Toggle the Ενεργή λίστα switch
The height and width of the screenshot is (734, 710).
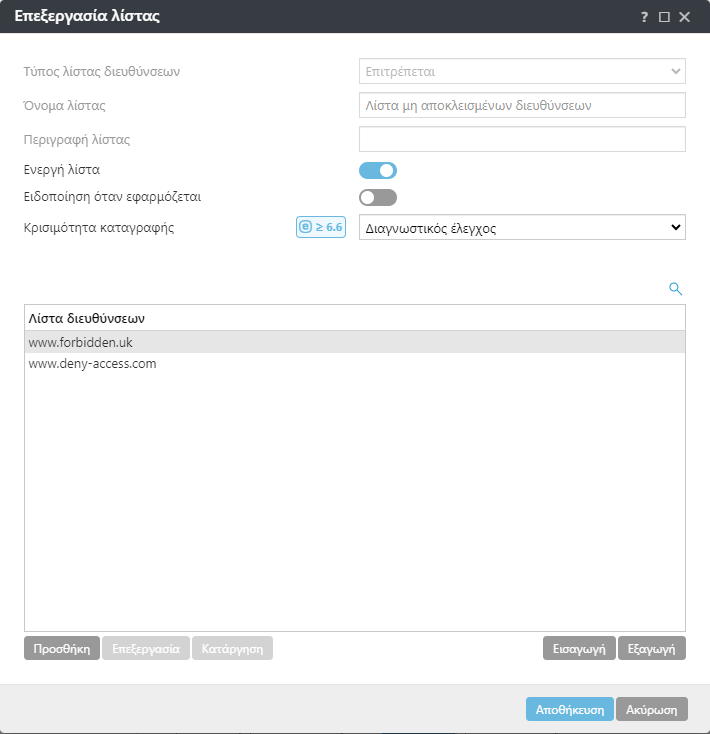pyautogui.click(x=378, y=170)
